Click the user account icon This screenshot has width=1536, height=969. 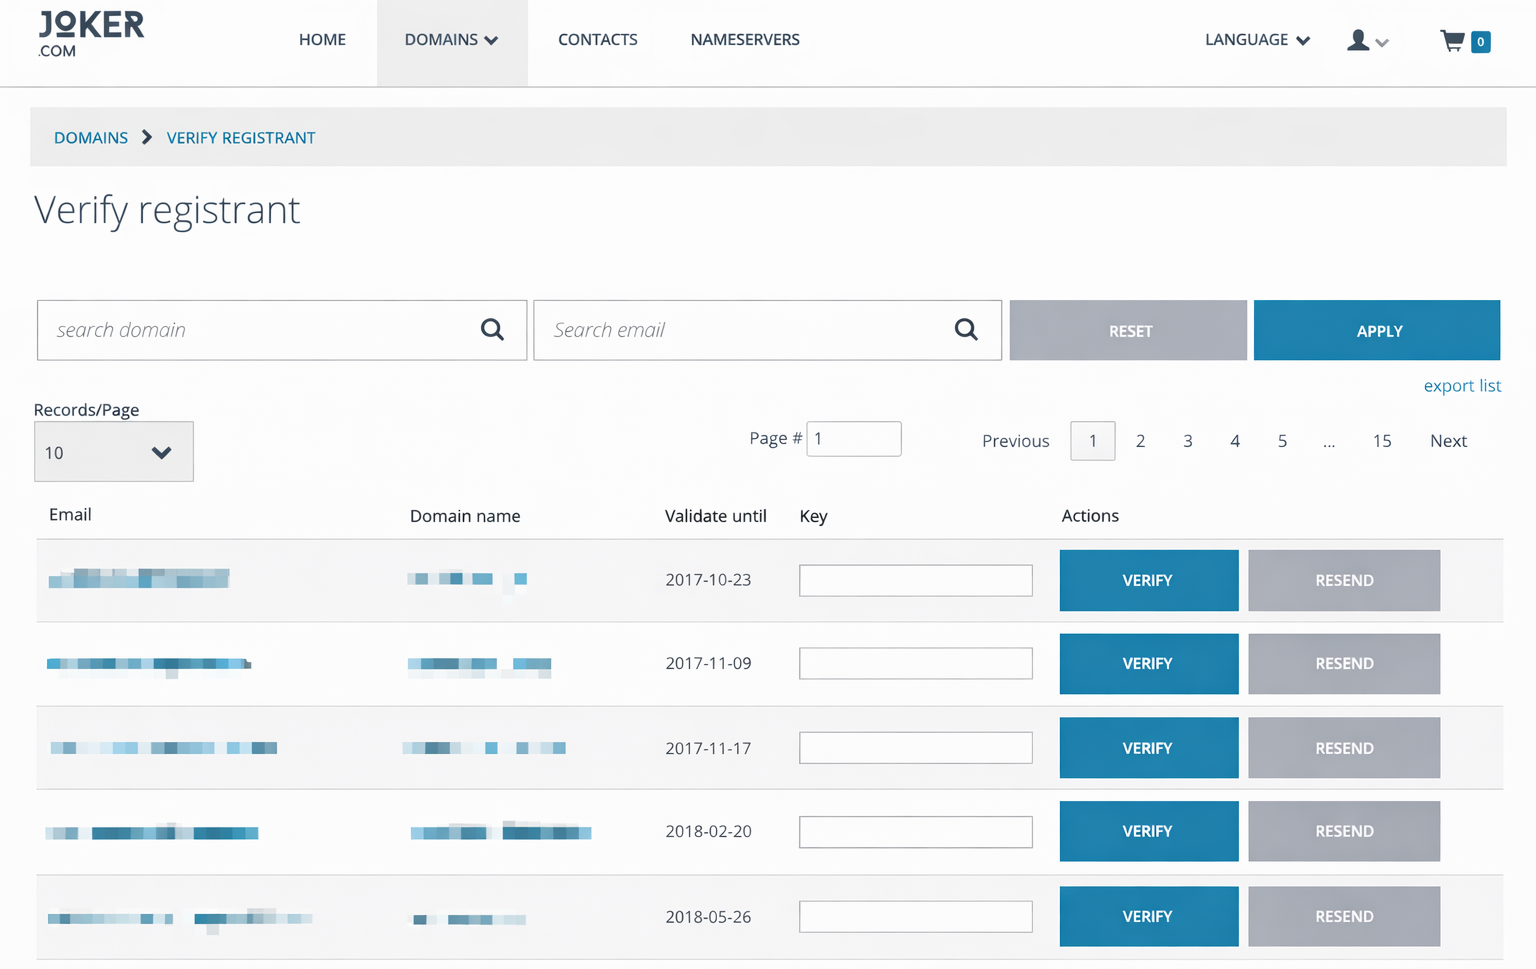[x=1358, y=40]
